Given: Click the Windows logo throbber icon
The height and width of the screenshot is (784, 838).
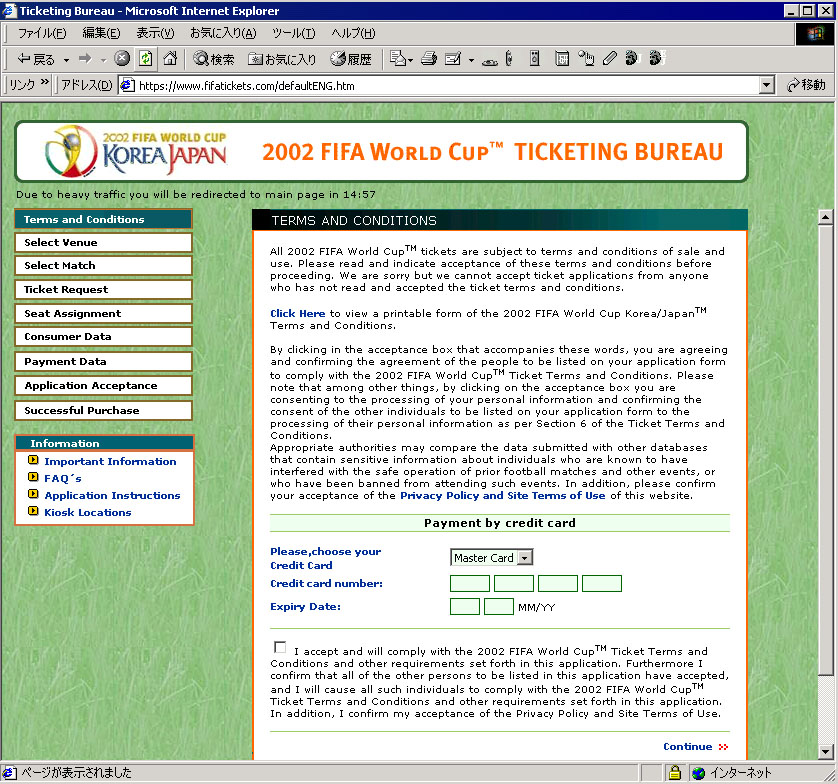Looking at the screenshot, I should pos(815,34).
